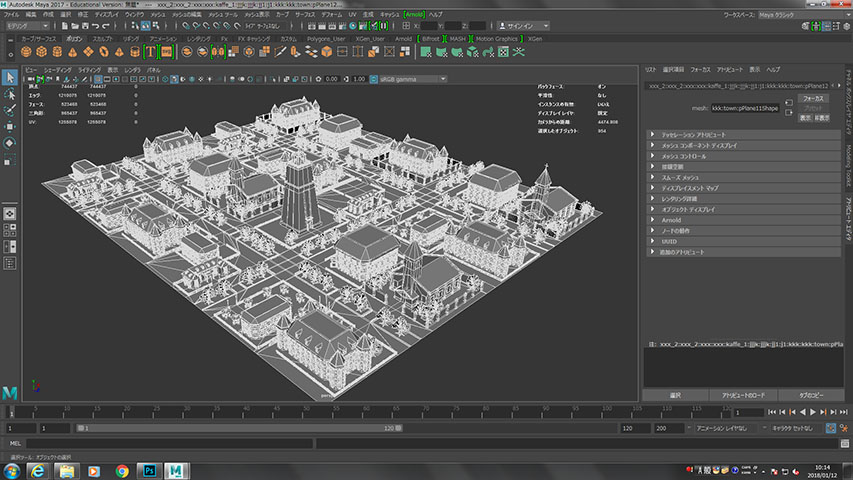Image resolution: width=853 pixels, height=480 pixels.
Task: Click the フォーカス button in Attribute Editor
Action: 813,99
